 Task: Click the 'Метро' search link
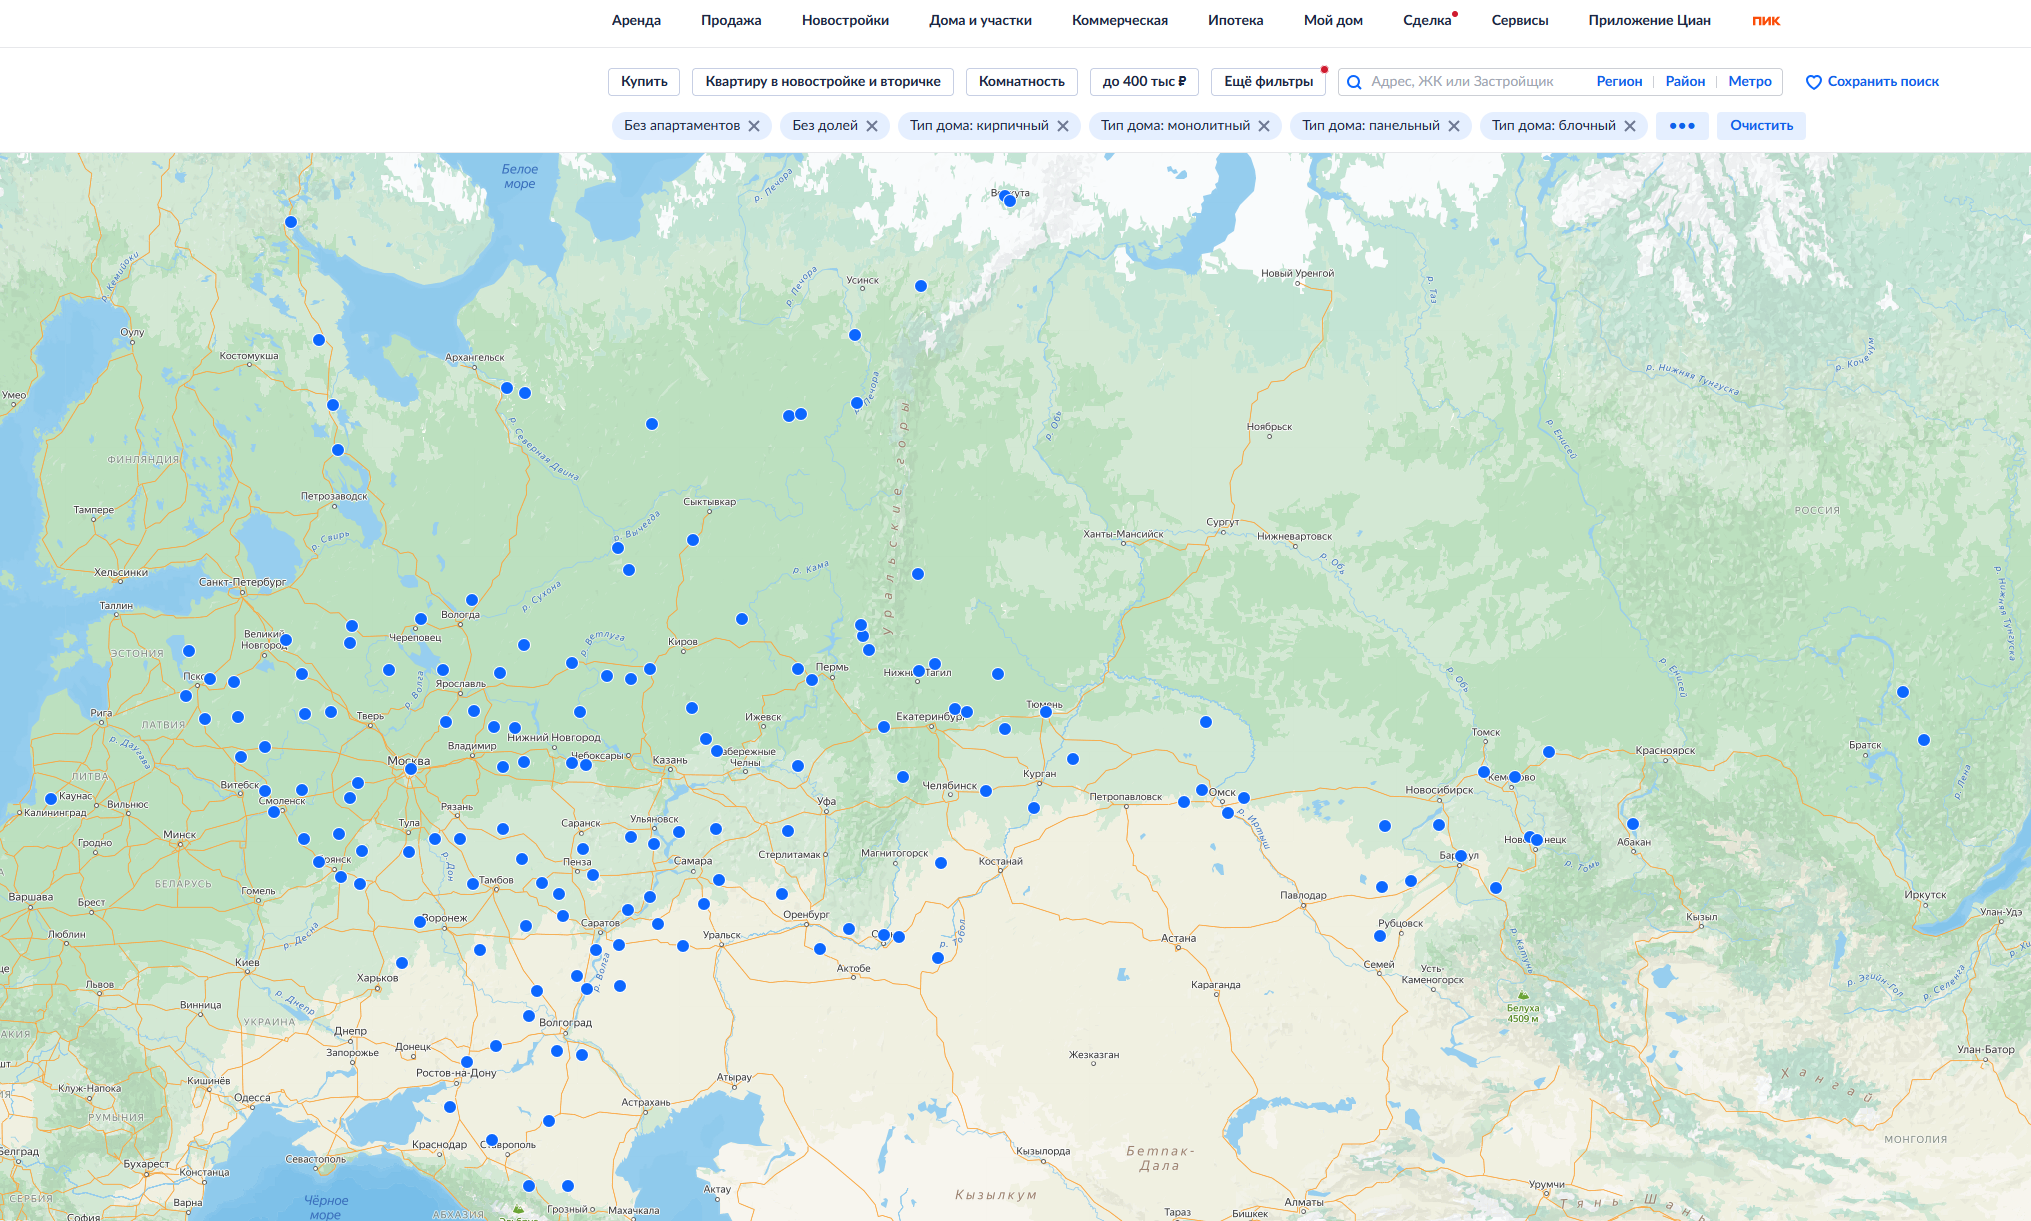(x=1749, y=82)
